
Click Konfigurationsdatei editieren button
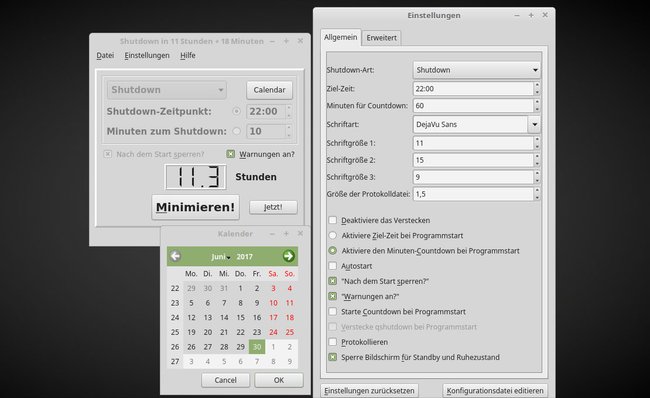point(495,391)
